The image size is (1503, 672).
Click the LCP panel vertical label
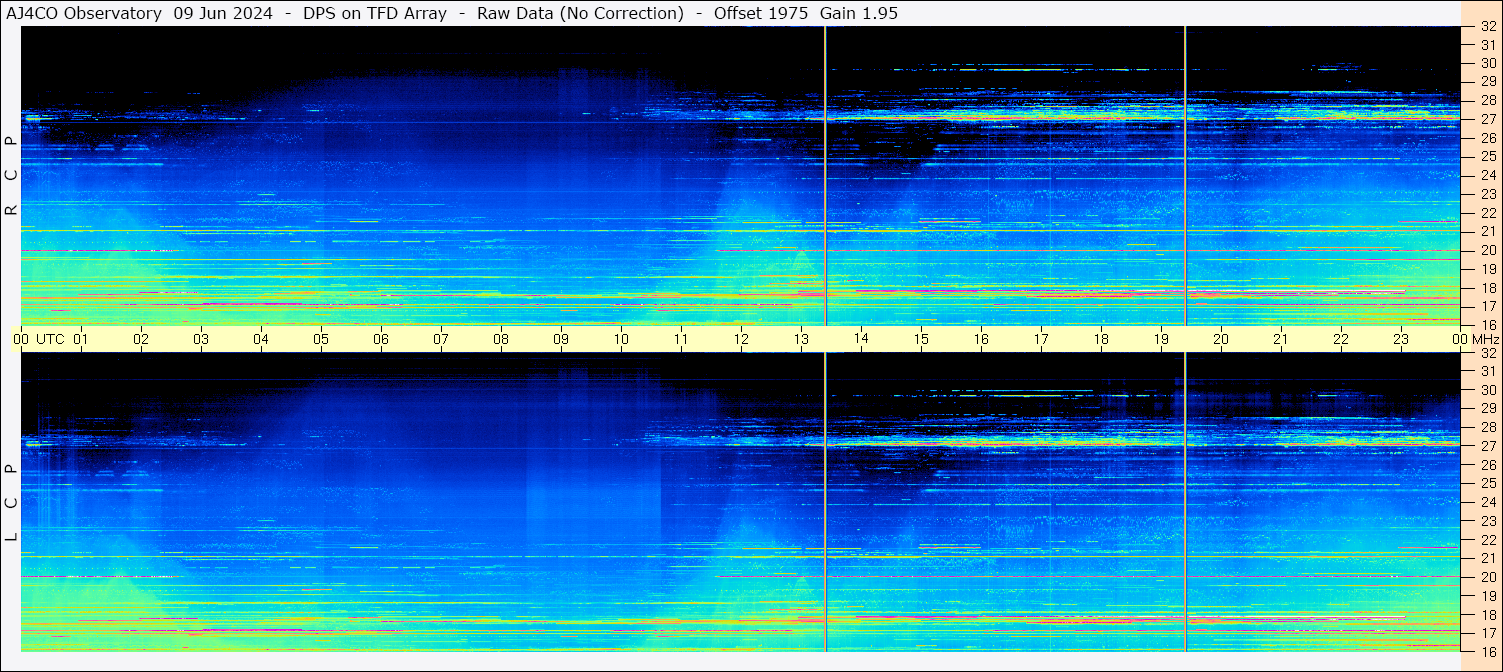(11, 502)
